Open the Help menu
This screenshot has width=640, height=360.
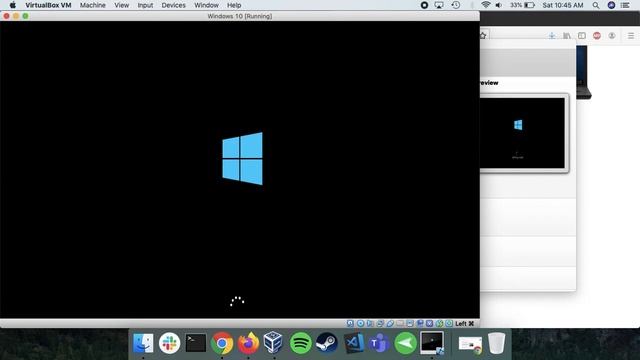point(234,5)
